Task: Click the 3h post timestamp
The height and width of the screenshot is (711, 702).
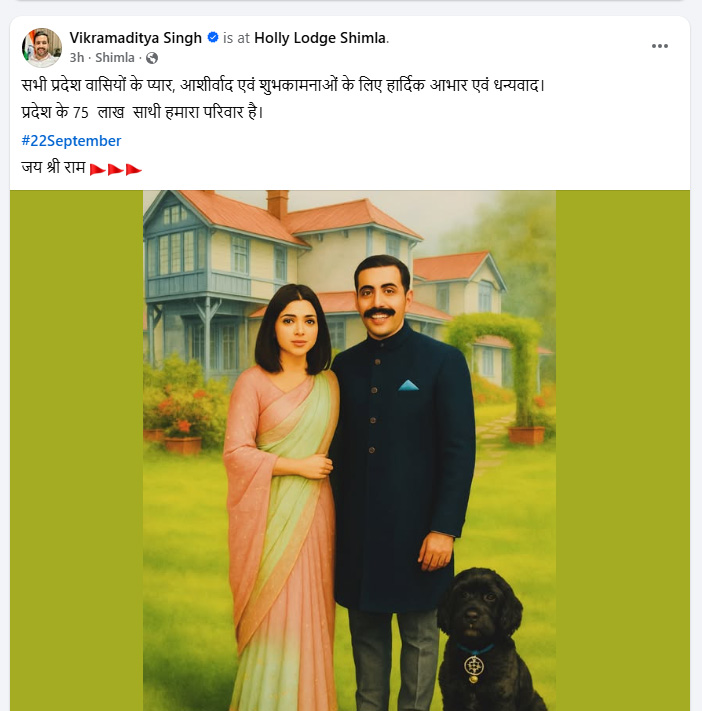Action: click(77, 58)
